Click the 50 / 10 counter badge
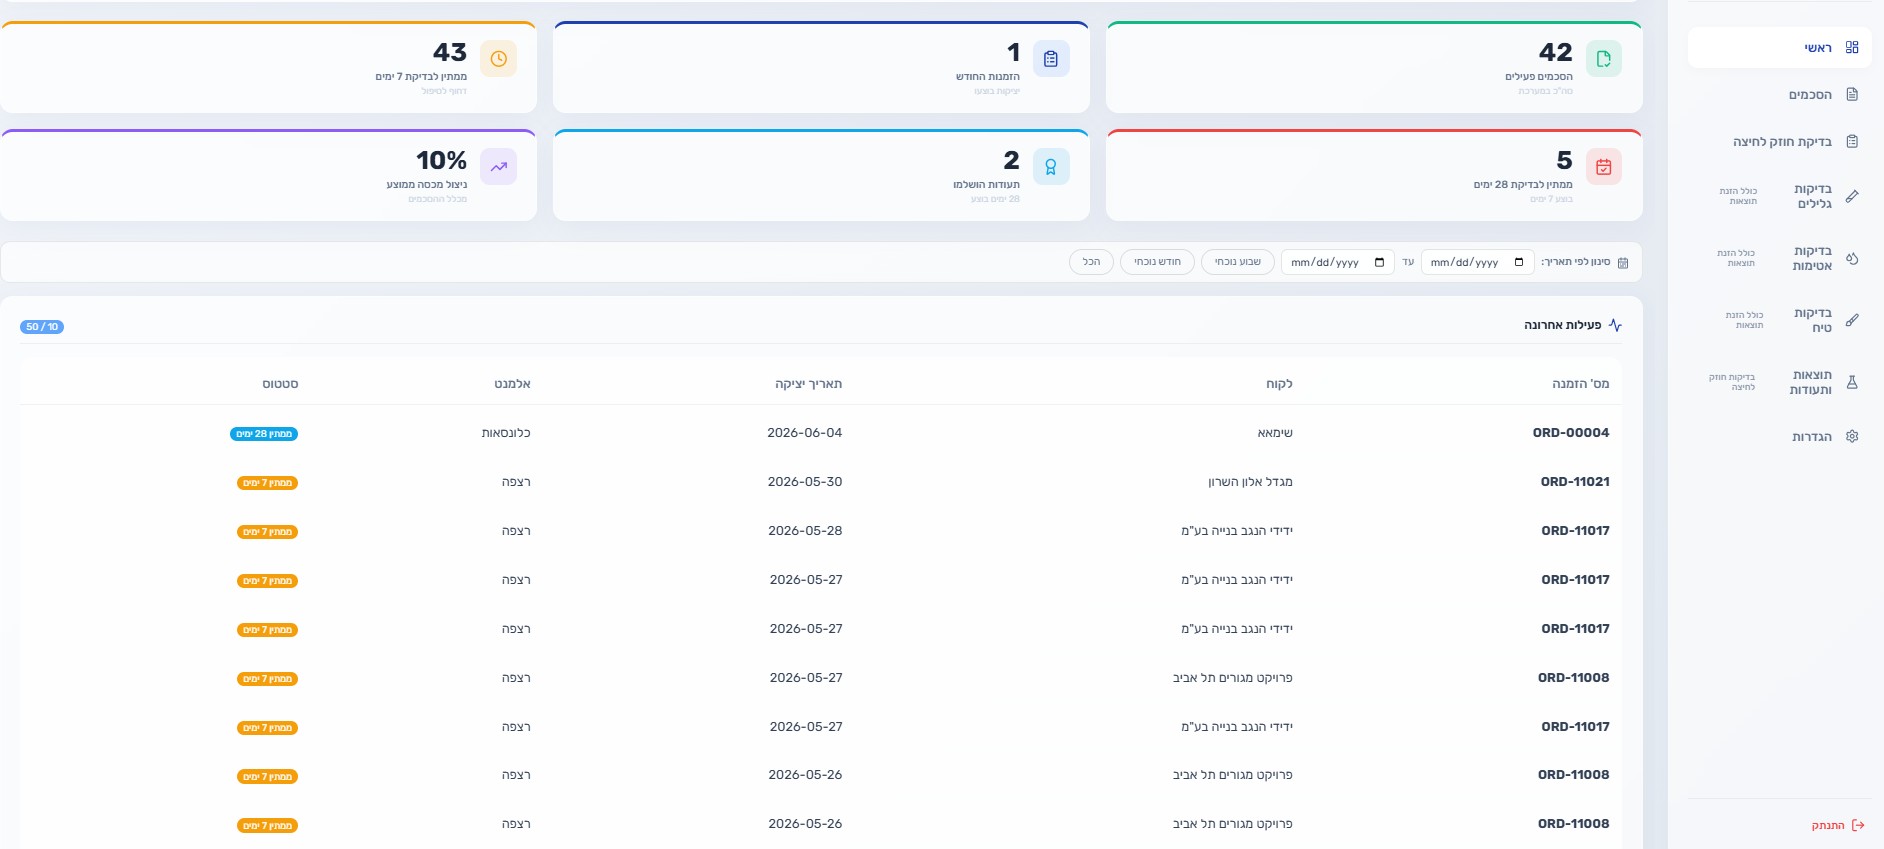 [42, 327]
